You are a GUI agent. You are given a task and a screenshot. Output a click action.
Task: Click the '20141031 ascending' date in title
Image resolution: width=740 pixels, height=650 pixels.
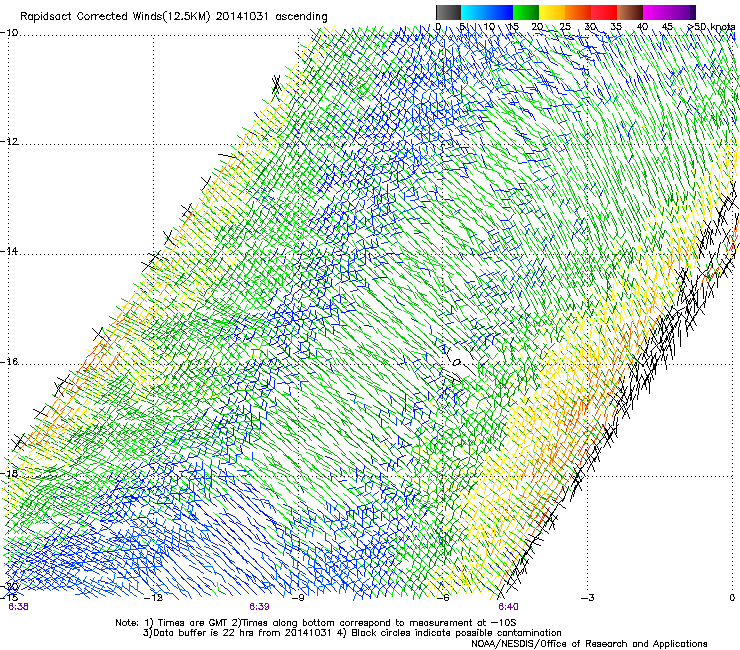coord(272,17)
